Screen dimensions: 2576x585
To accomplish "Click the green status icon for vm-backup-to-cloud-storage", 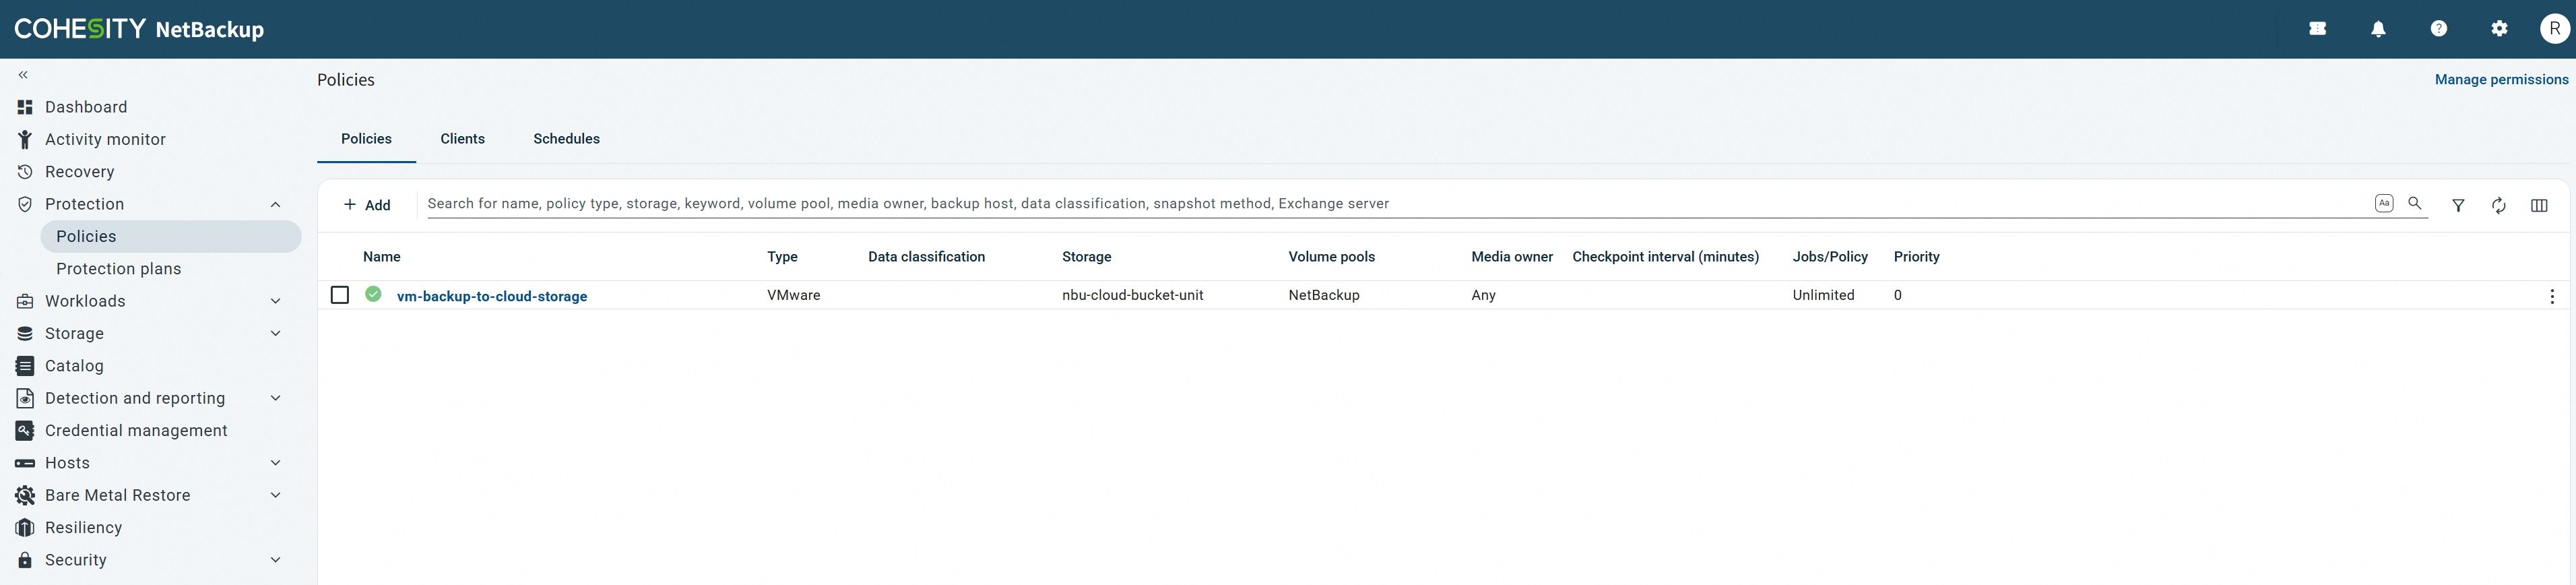I will (373, 294).
